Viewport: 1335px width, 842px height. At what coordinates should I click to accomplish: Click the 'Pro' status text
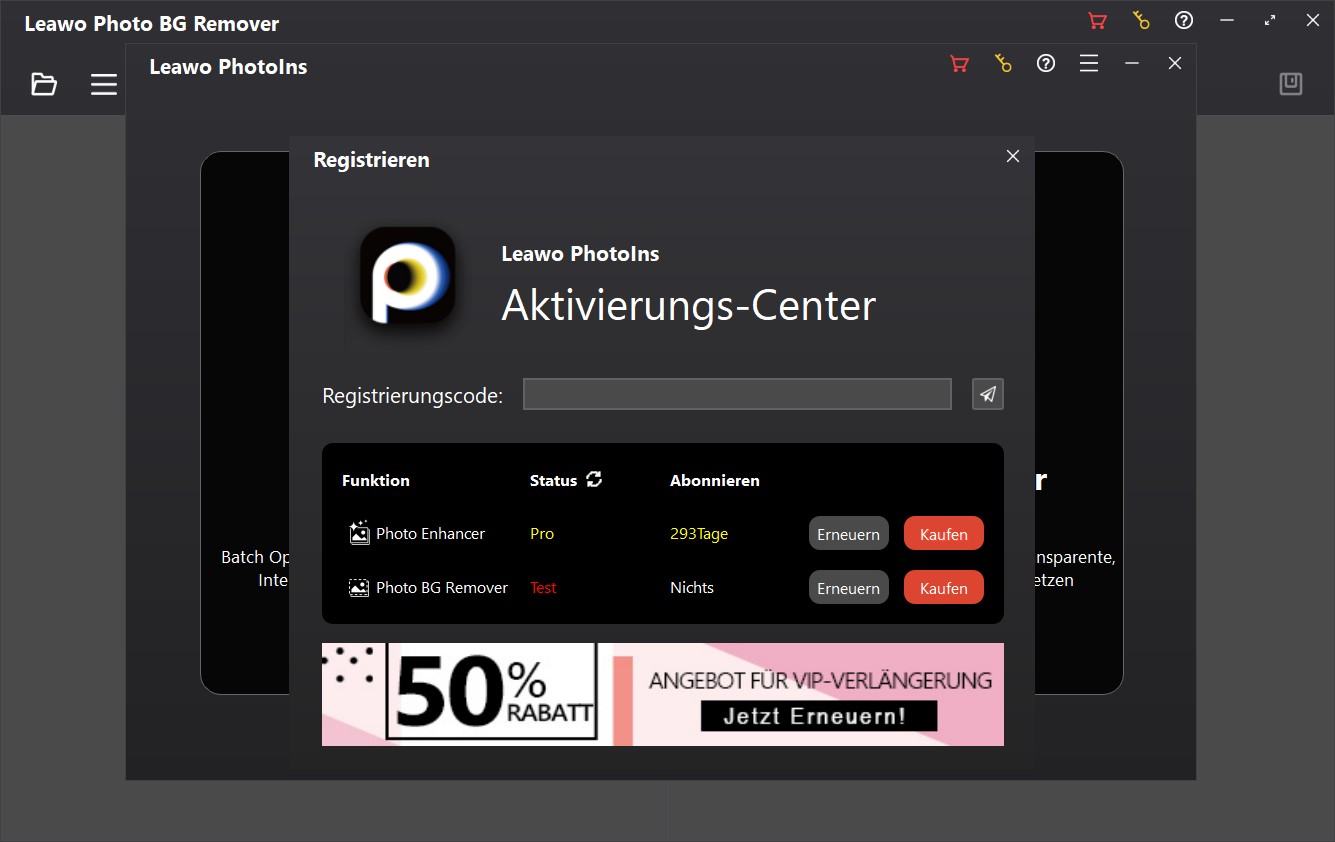pyautogui.click(x=542, y=534)
